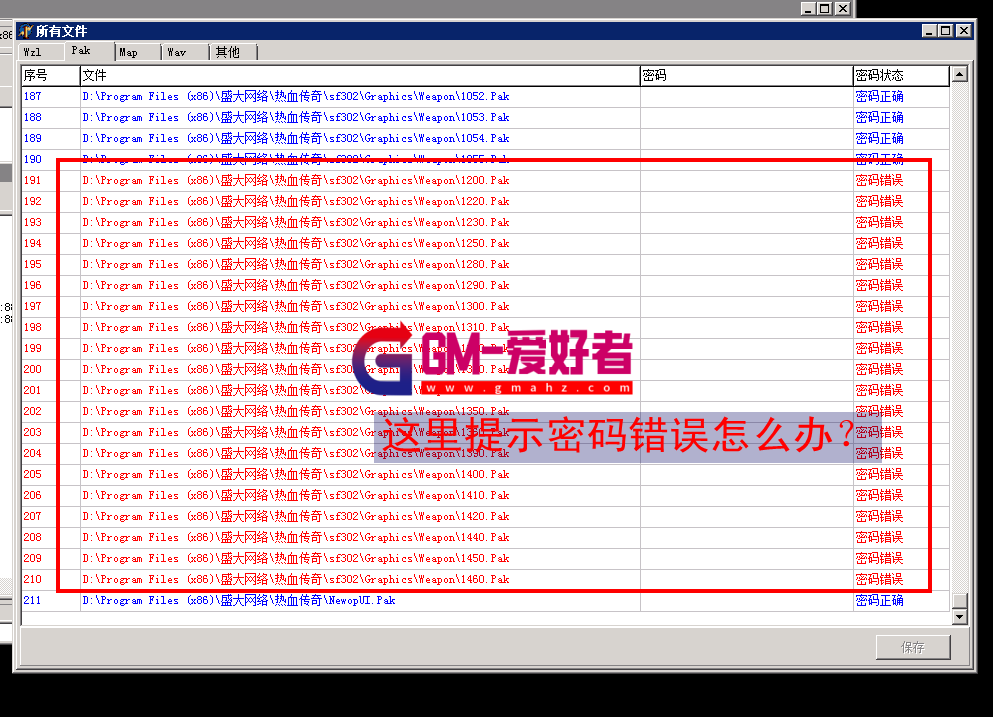
Task: Click sequence number 203
Action: [x=33, y=432]
